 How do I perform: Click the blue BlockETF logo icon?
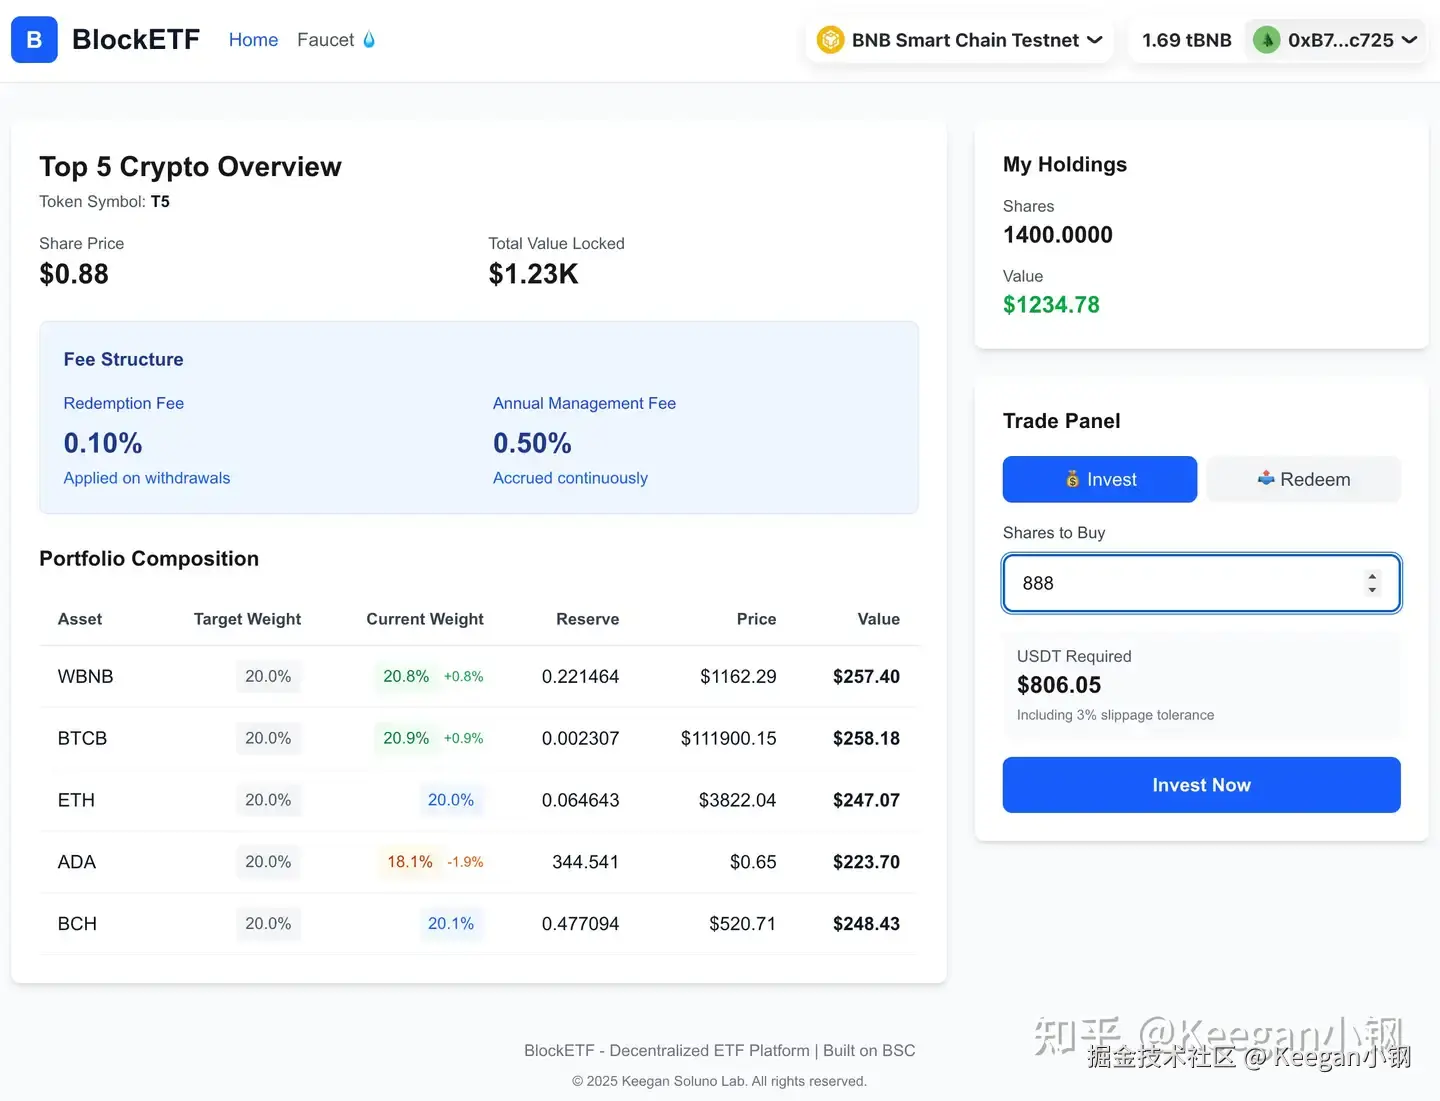click(34, 40)
